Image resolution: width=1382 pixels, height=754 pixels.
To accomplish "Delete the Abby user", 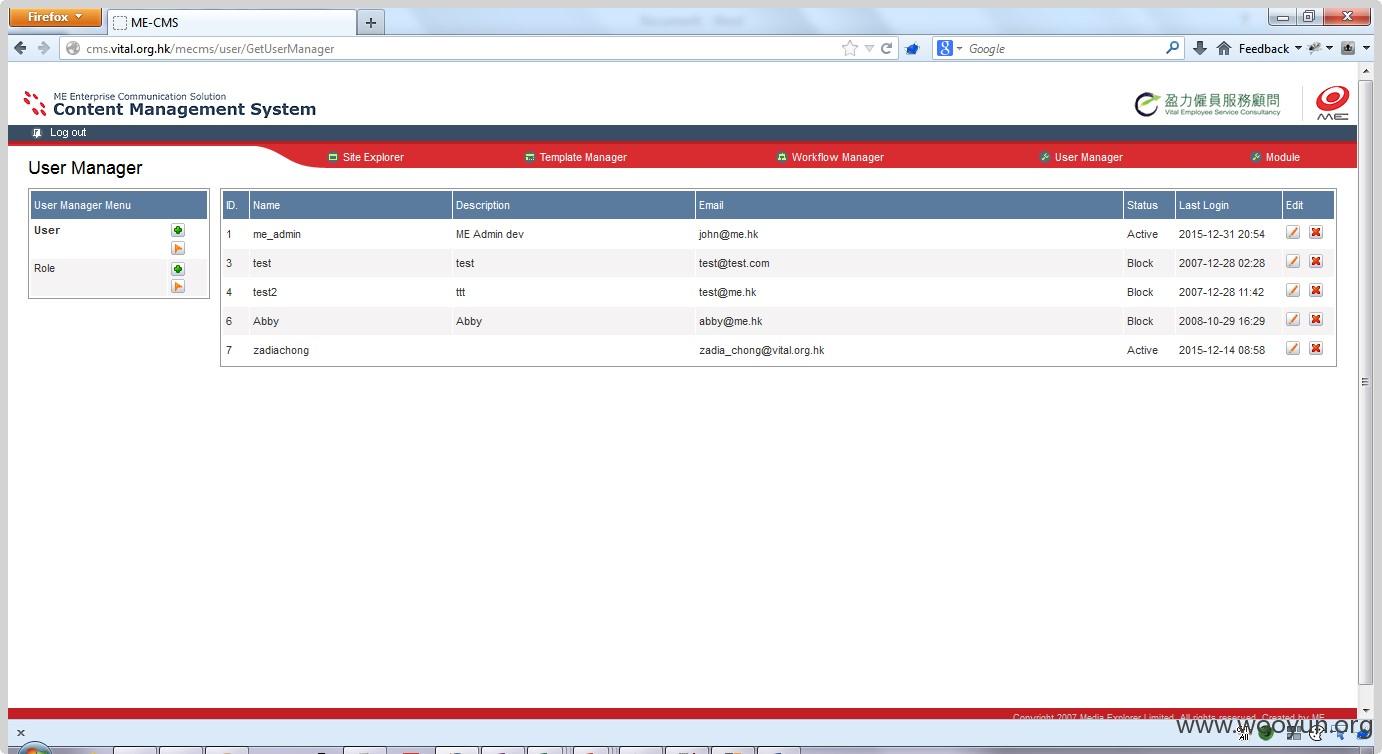I will [x=1316, y=319].
